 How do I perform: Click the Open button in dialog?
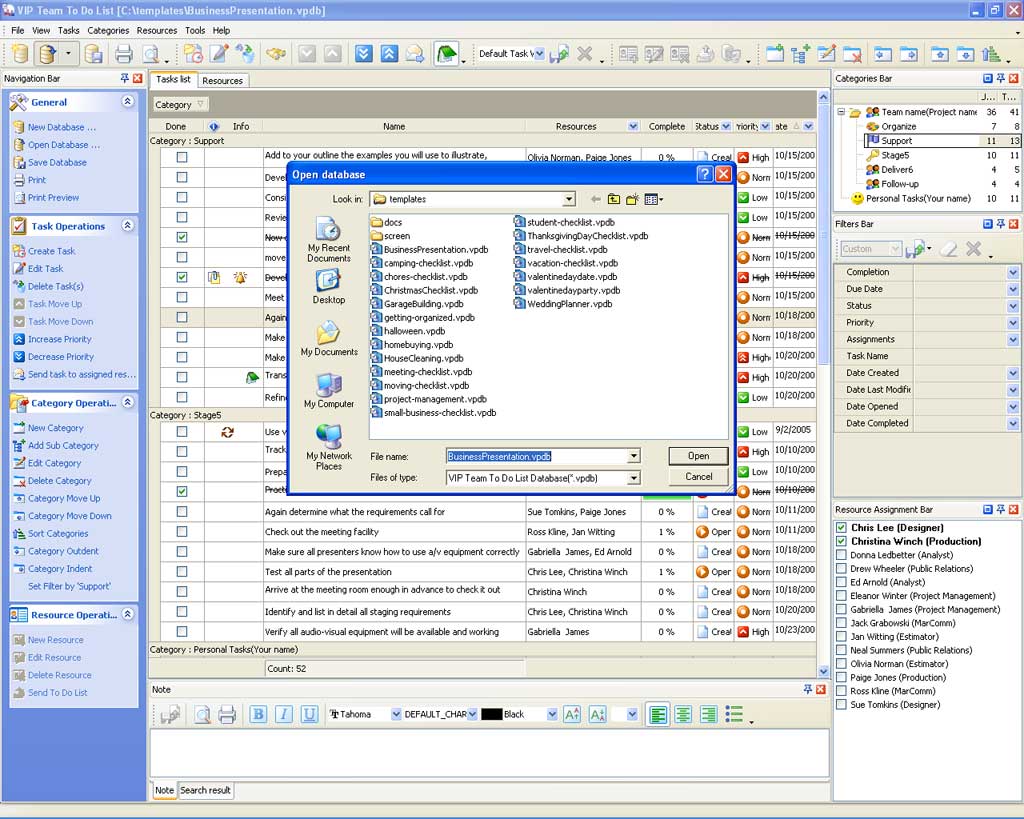[698, 456]
